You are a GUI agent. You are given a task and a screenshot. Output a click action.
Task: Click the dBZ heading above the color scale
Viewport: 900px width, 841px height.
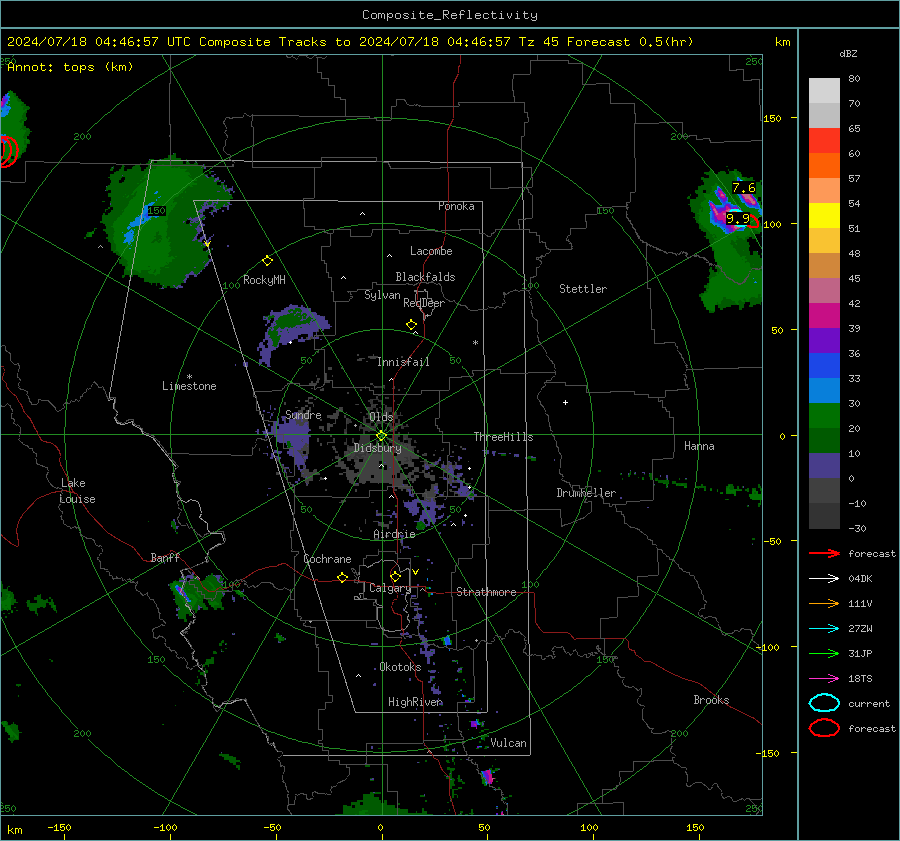point(848,53)
